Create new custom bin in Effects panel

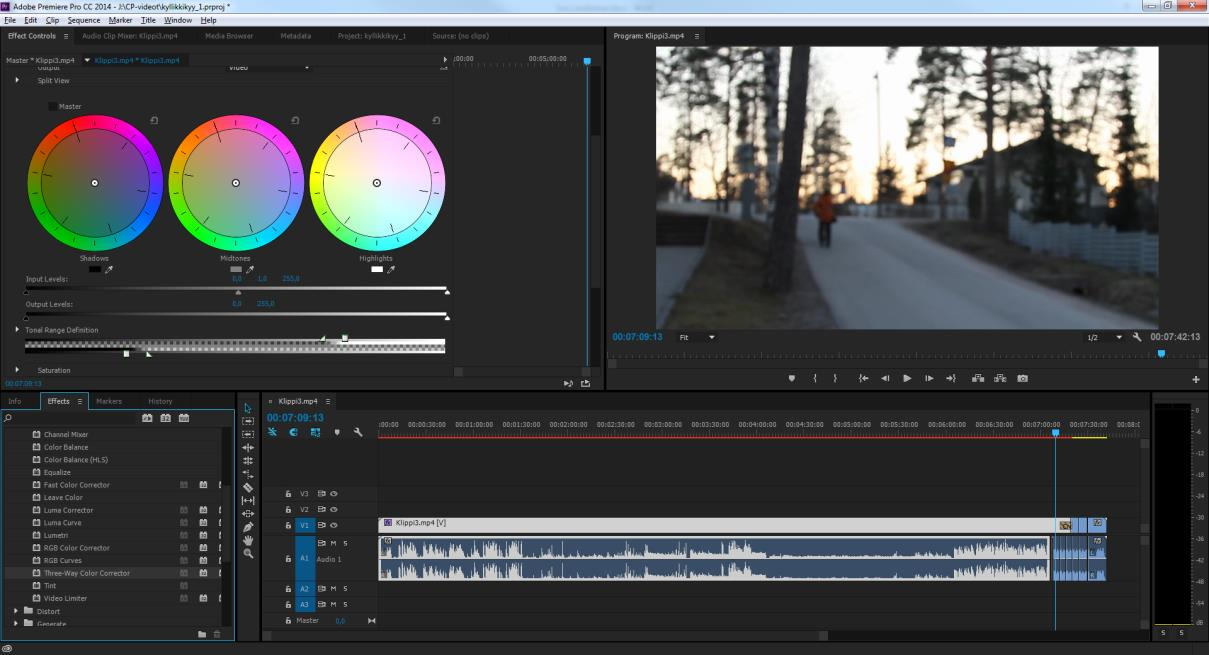pyautogui.click(x=202, y=634)
